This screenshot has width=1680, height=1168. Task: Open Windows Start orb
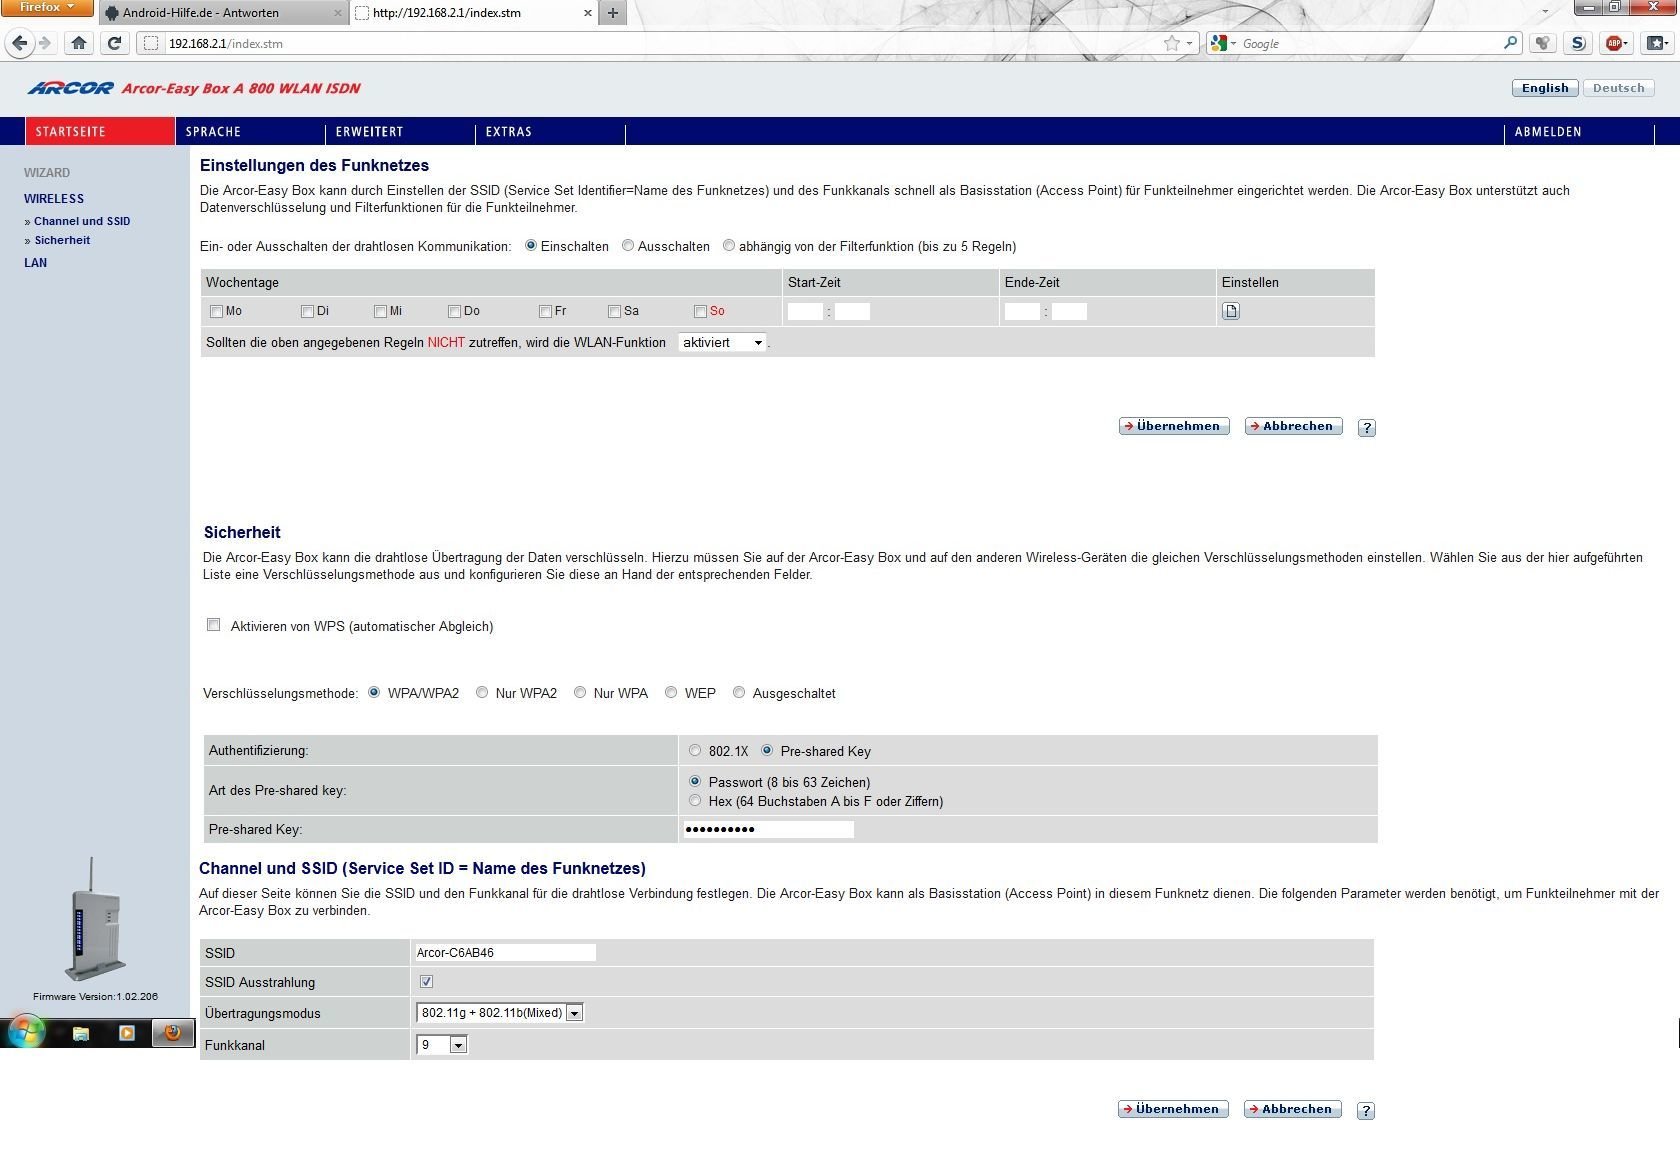(25, 1033)
